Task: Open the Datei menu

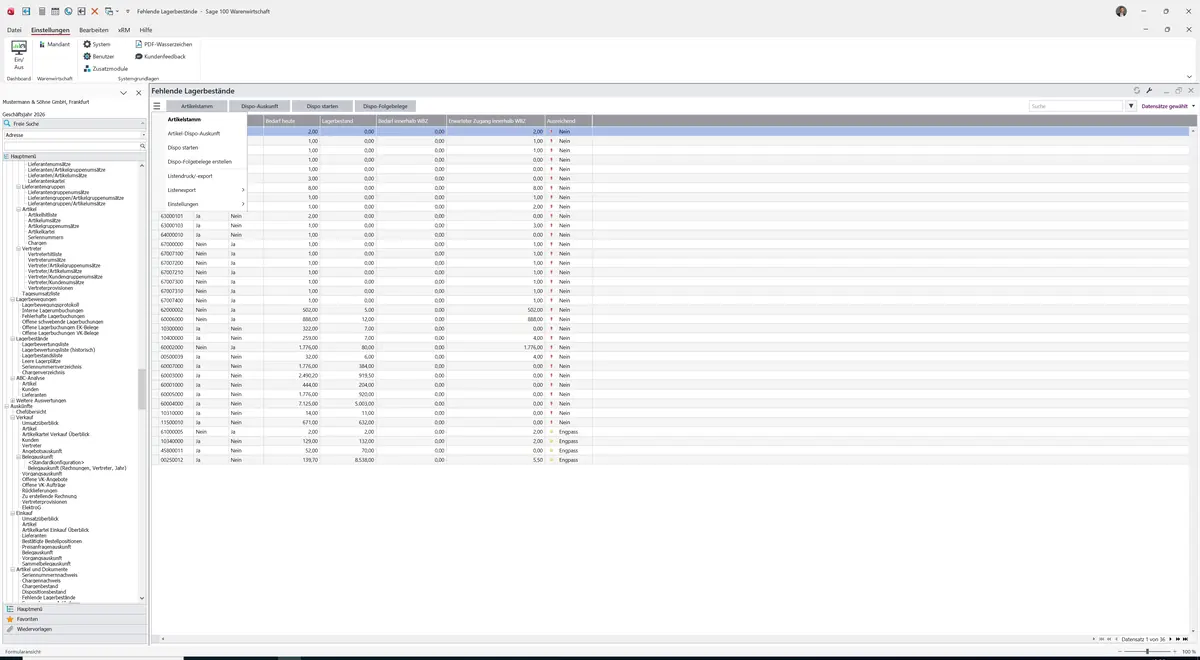Action: [14, 30]
